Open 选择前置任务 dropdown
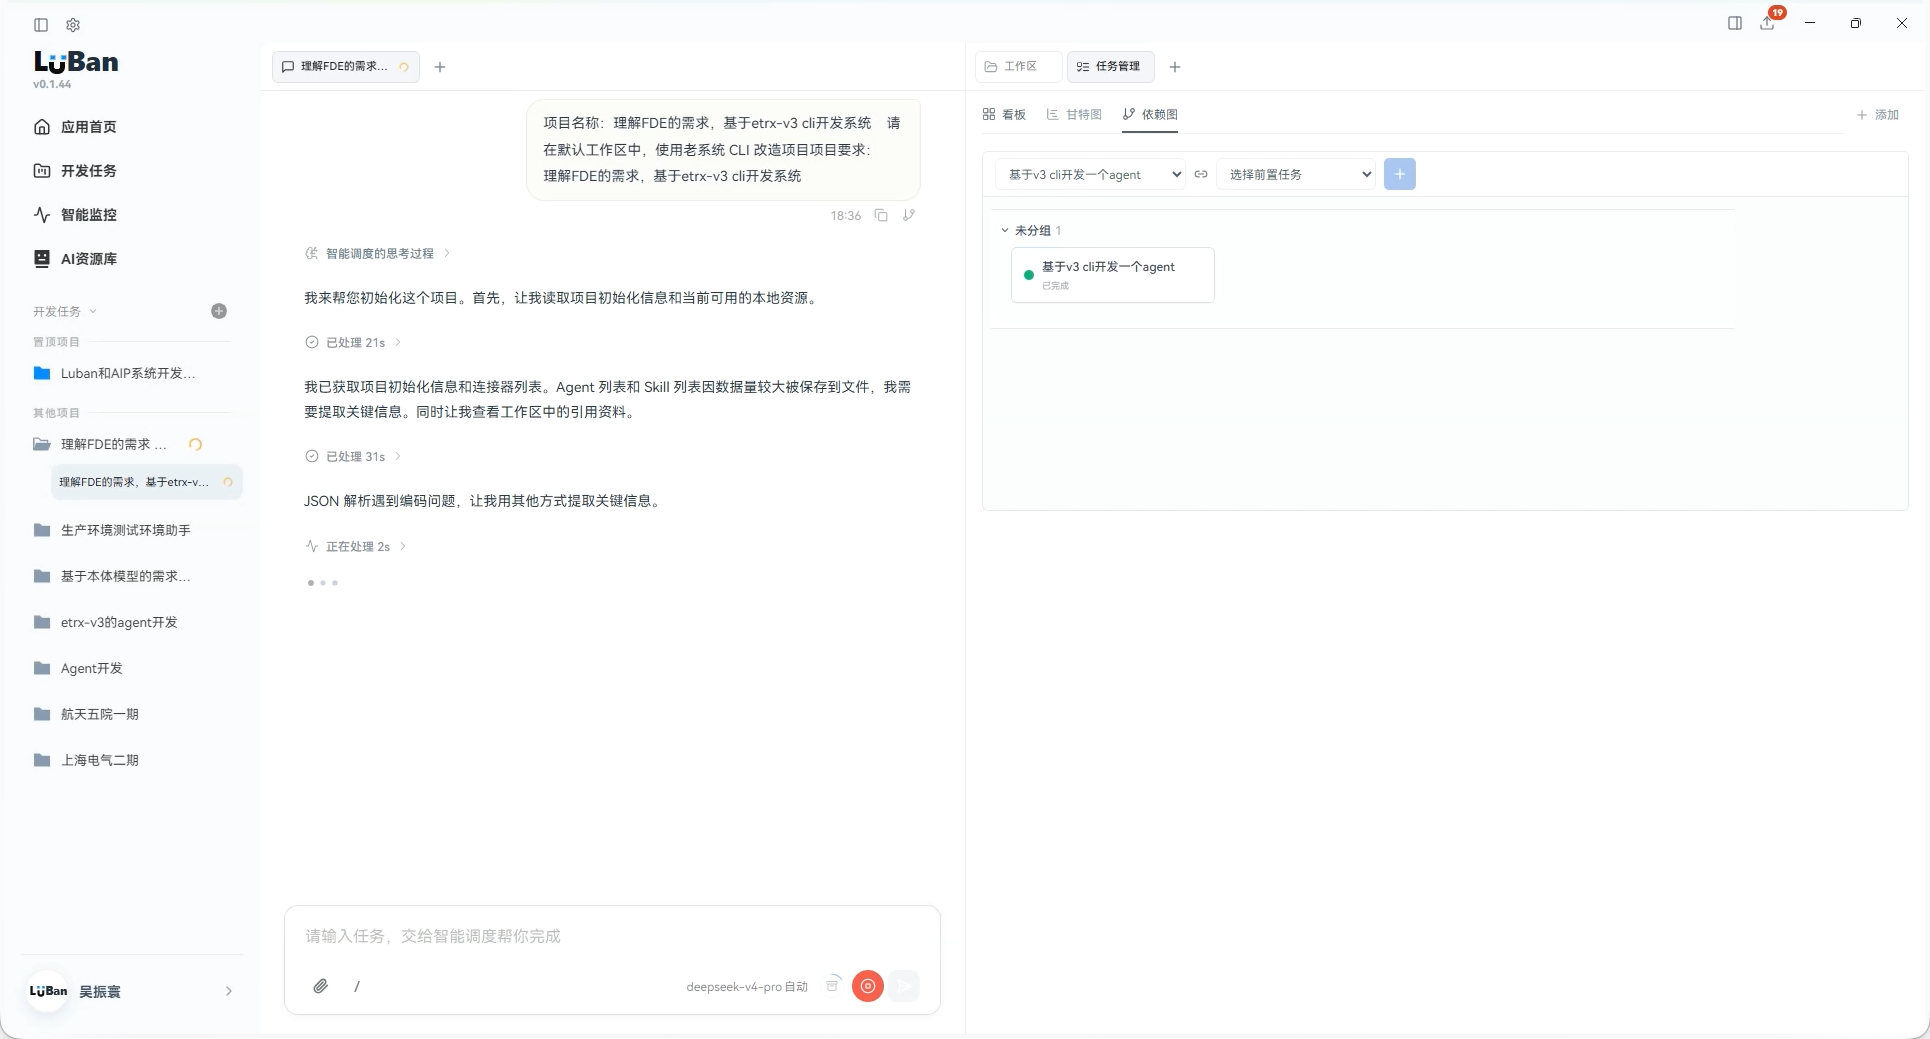1930x1039 pixels. [x=1296, y=174]
